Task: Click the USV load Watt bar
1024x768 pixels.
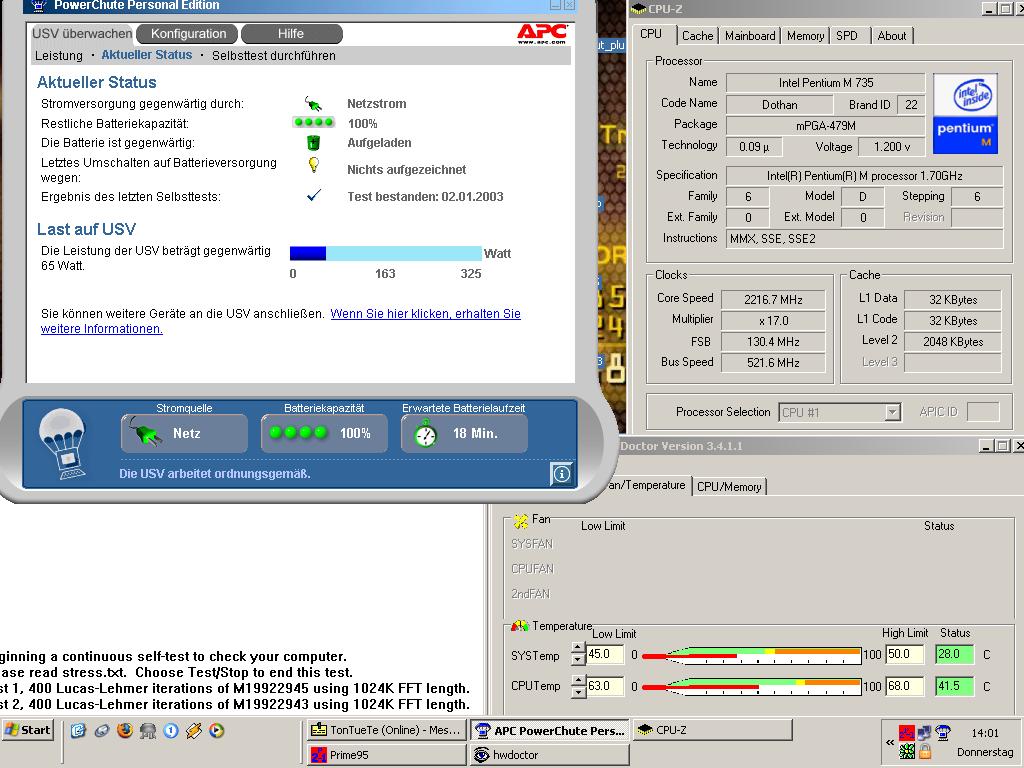Action: [x=385, y=253]
